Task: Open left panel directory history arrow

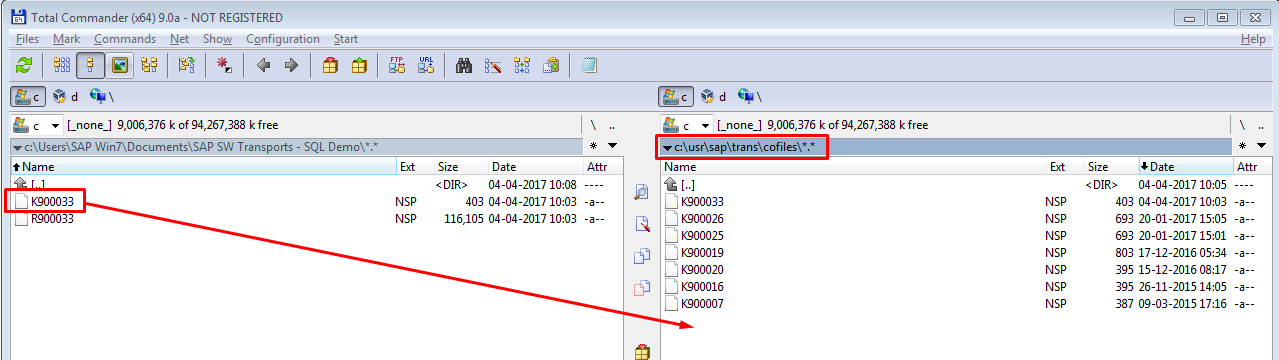Action: 613,146
